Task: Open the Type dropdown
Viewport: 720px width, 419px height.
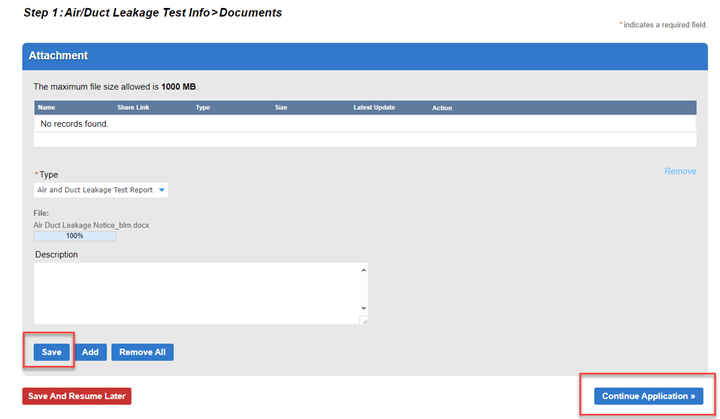Action: [x=101, y=190]
